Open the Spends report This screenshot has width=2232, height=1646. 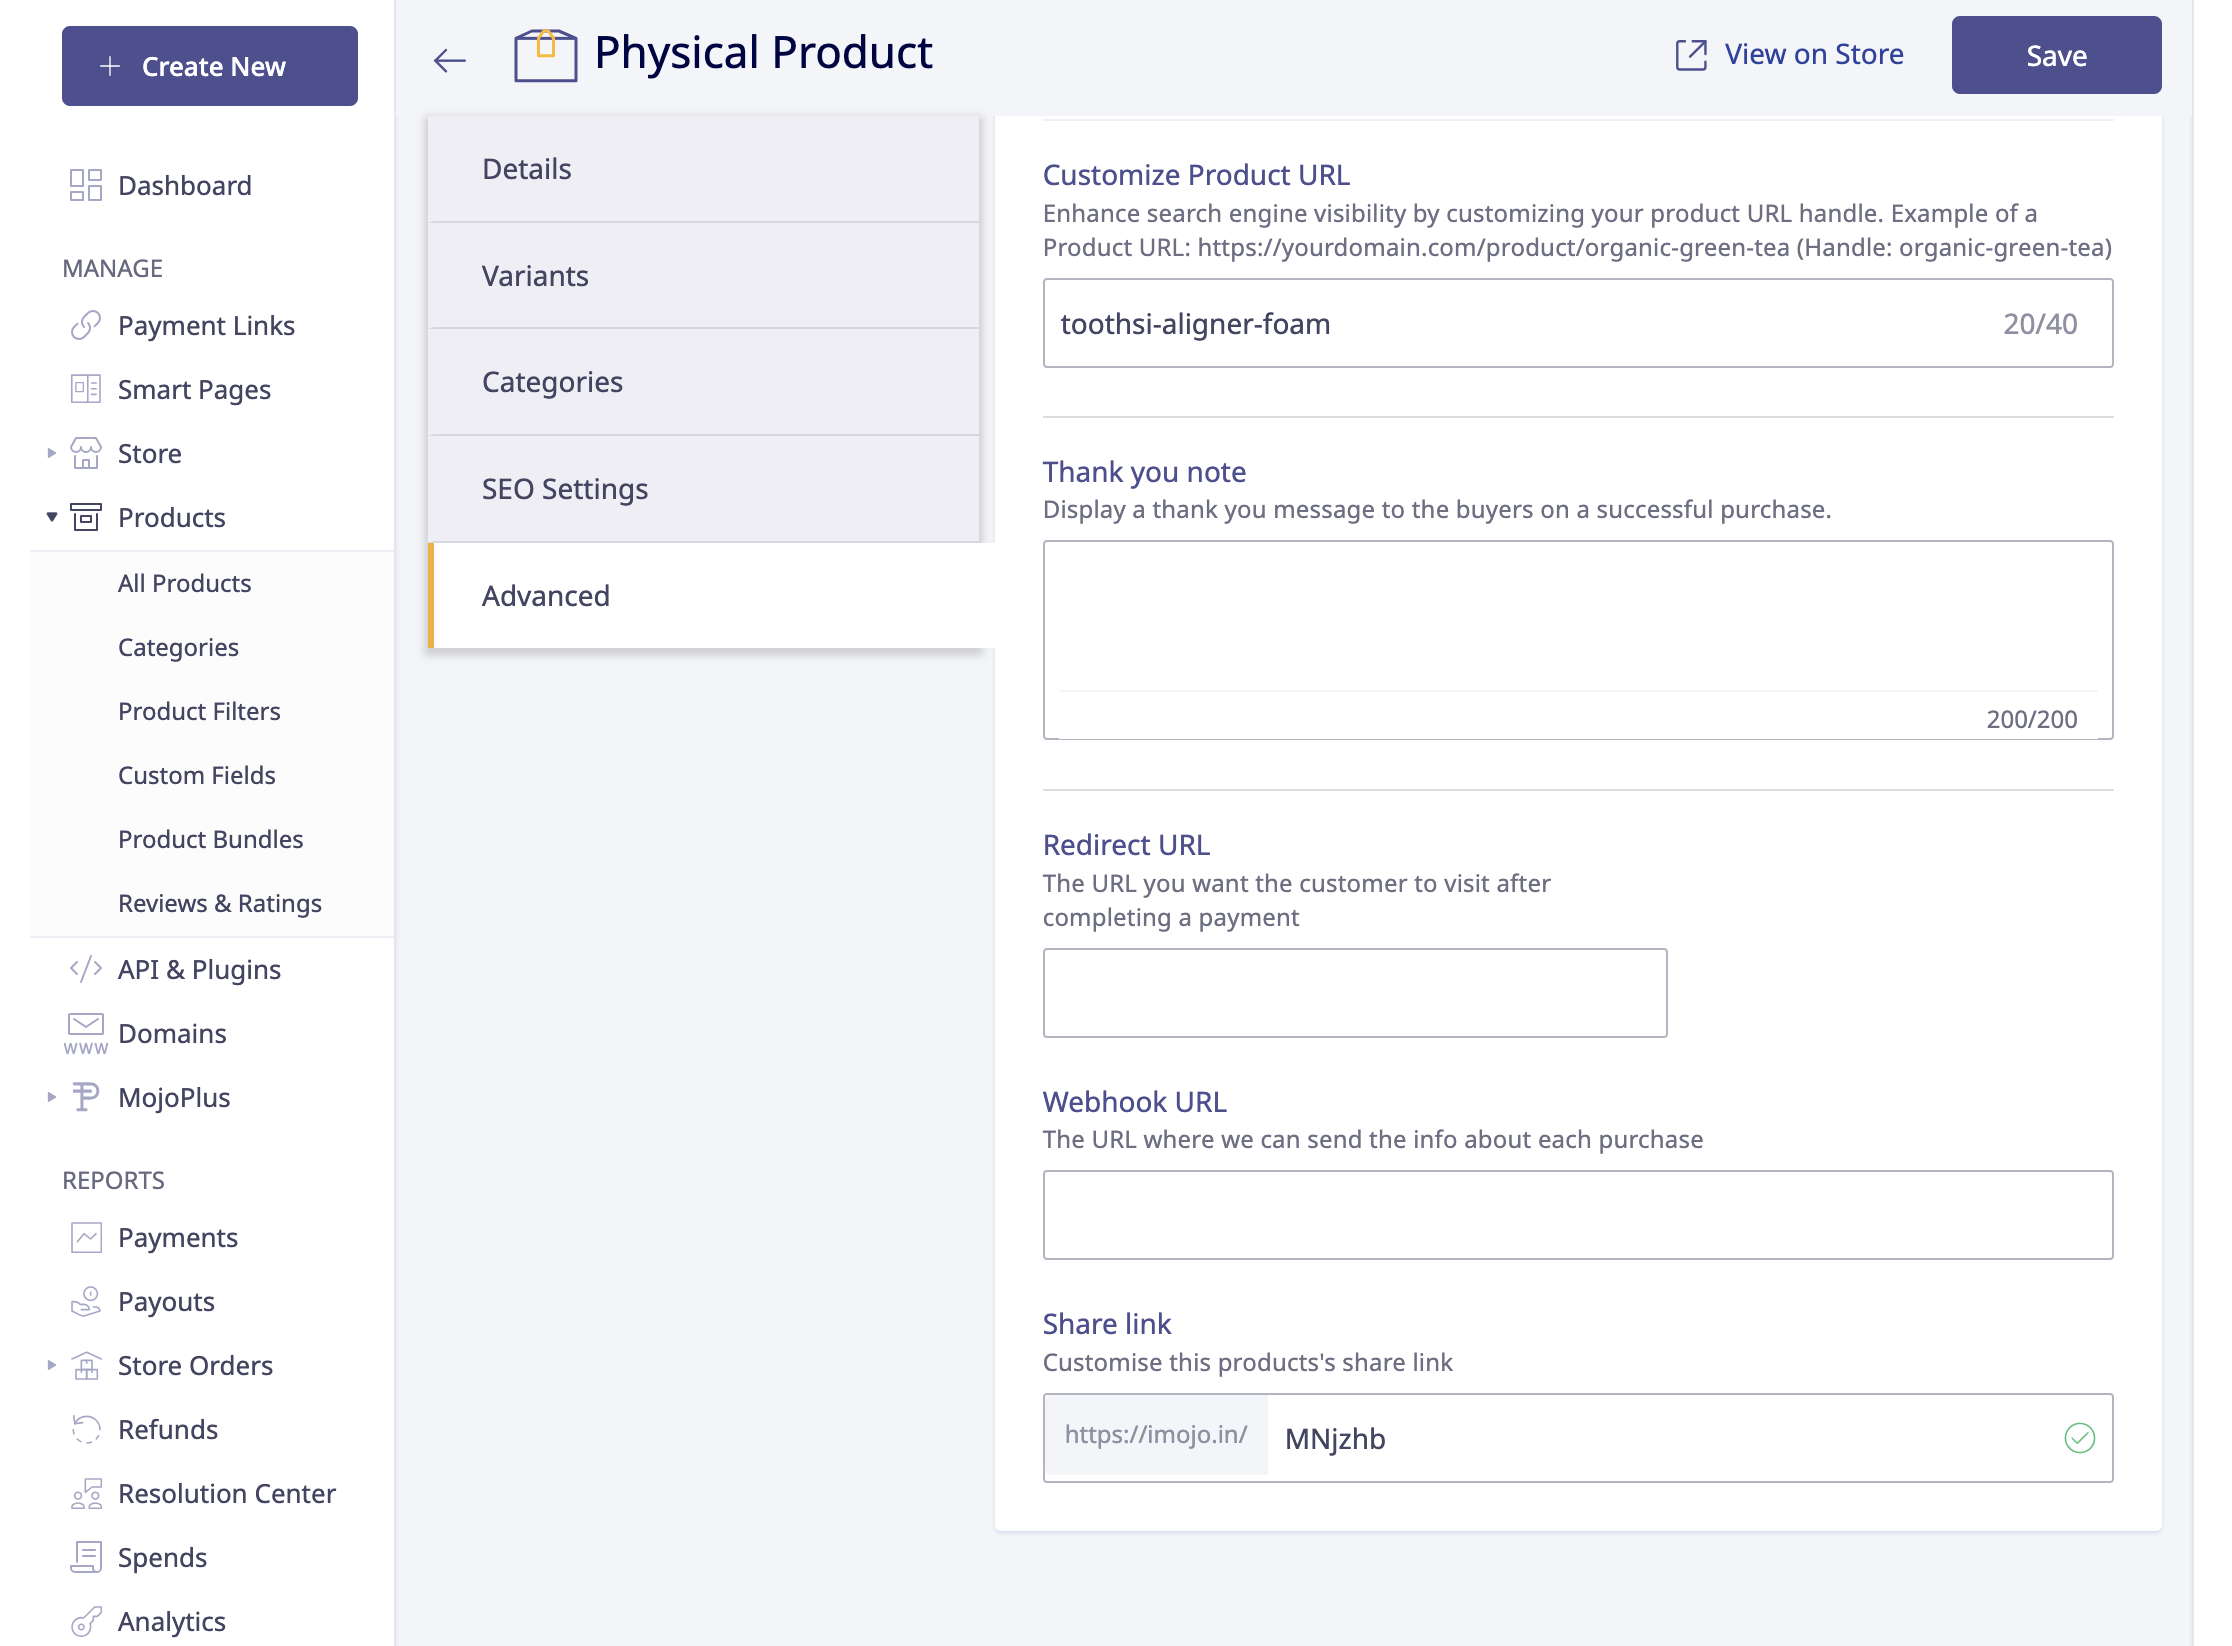pos(162,1557)
